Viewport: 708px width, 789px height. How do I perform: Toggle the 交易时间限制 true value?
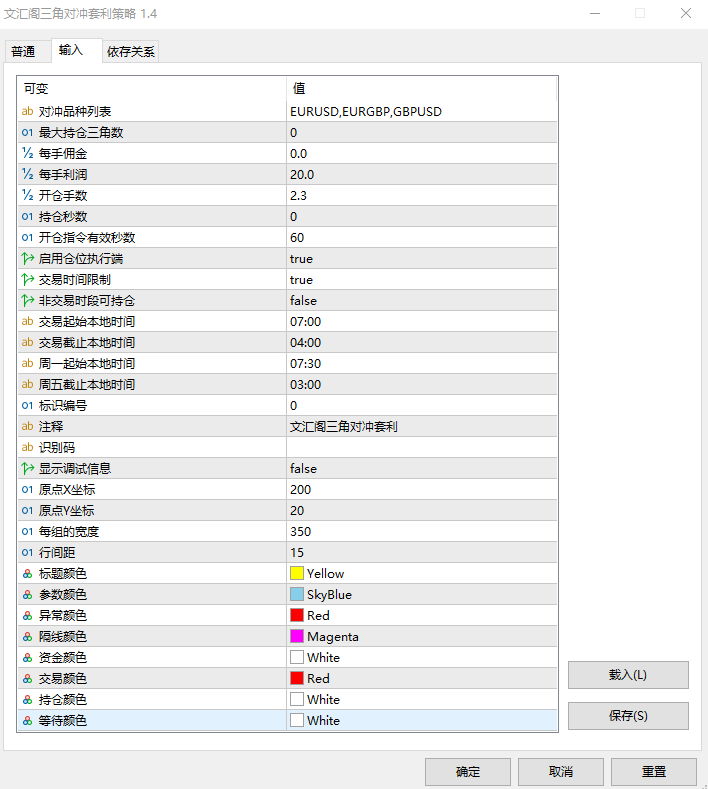(x=301, y=279)
